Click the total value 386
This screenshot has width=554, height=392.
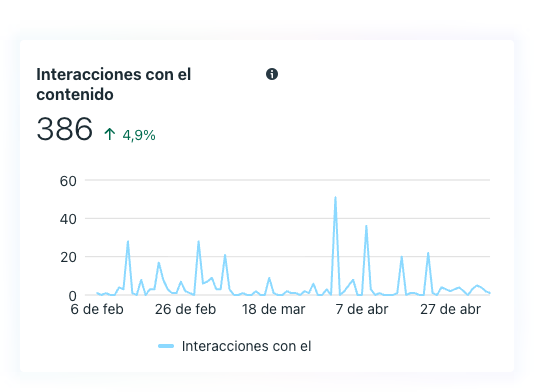[65, 129]
